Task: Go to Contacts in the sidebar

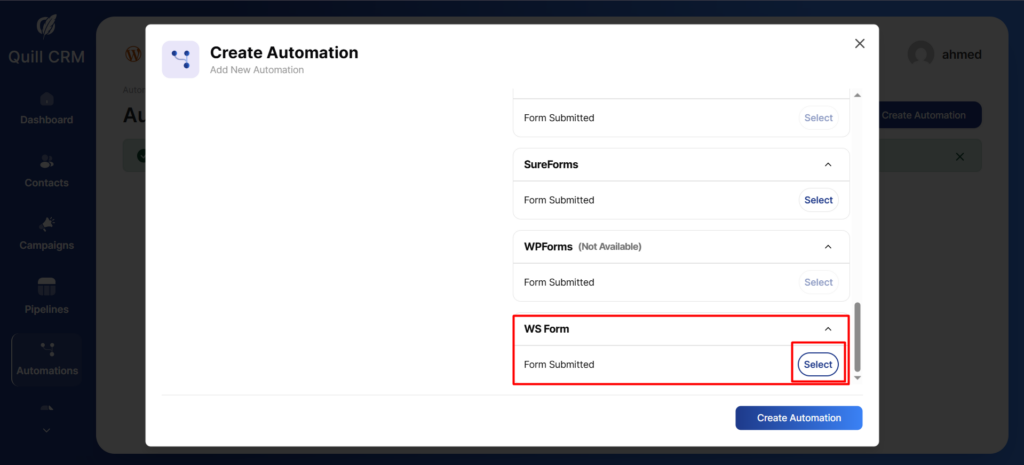Action: tap(46, 172)
